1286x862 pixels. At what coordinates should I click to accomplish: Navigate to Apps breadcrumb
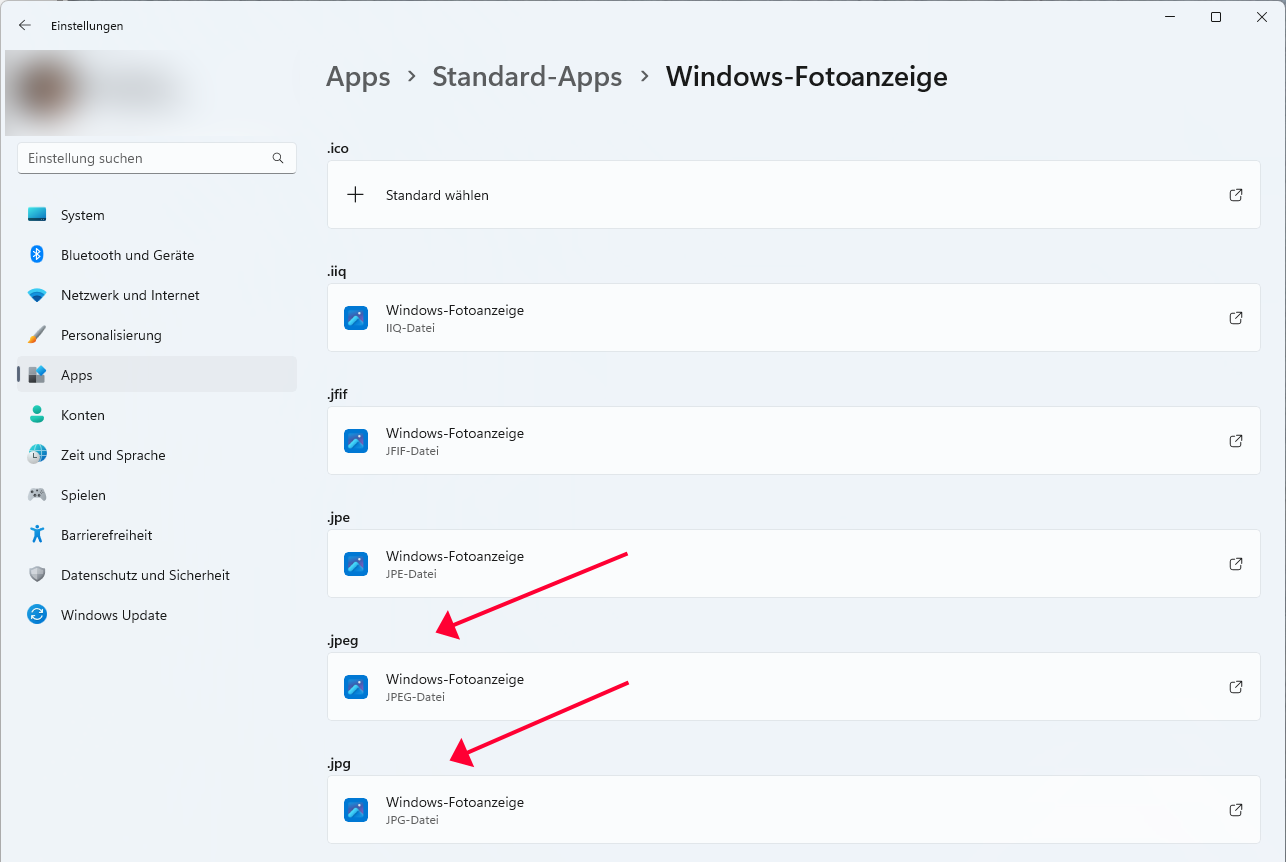pyautogui.click(x=358, y=77)
